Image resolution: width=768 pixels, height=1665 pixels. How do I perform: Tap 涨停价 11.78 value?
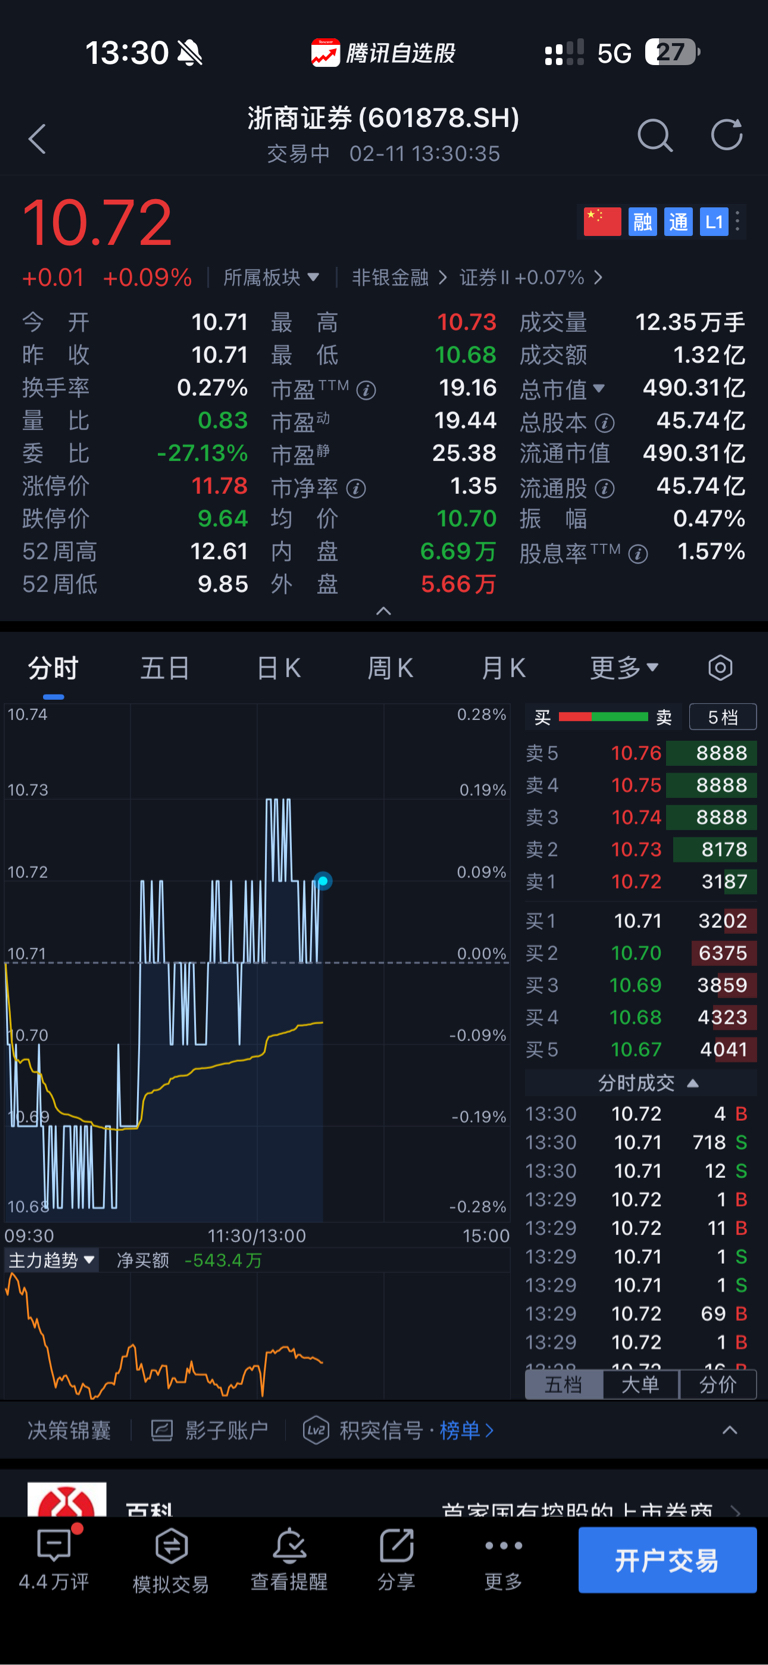coord(220,486)
